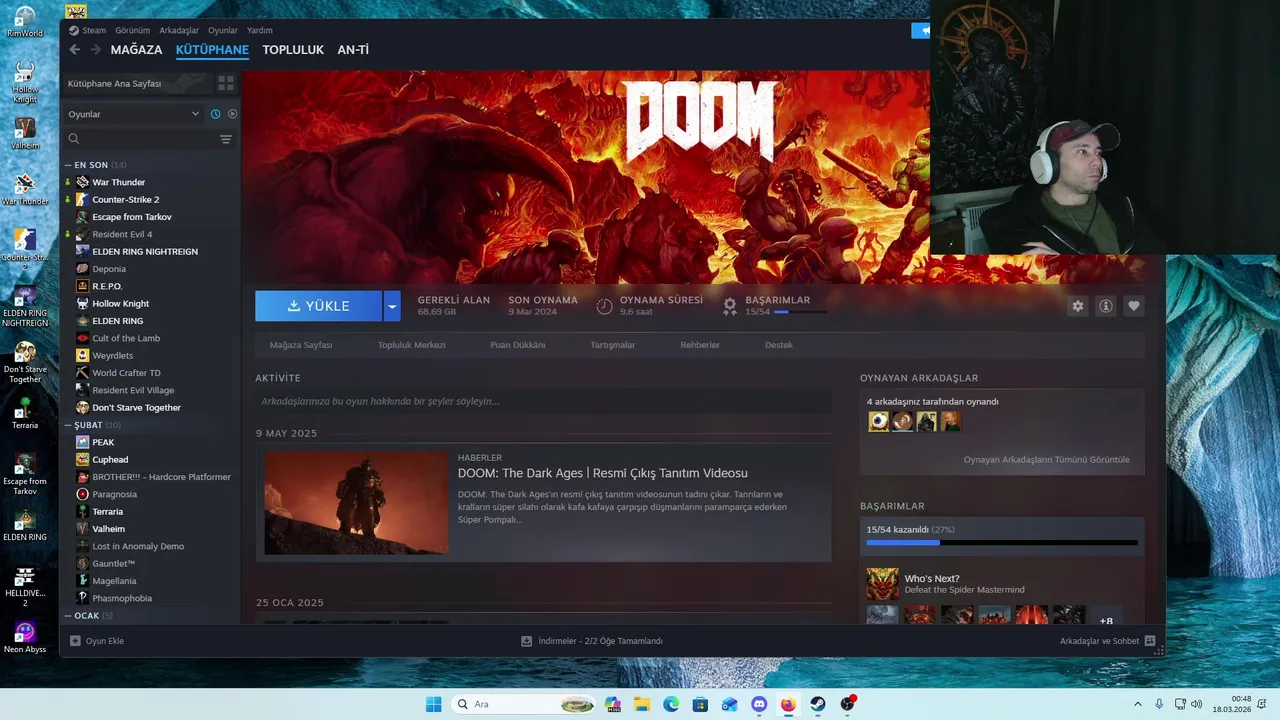Collapse the OCAK section
Viewport: 1280px width, 720px height.
tap(68, 616)
